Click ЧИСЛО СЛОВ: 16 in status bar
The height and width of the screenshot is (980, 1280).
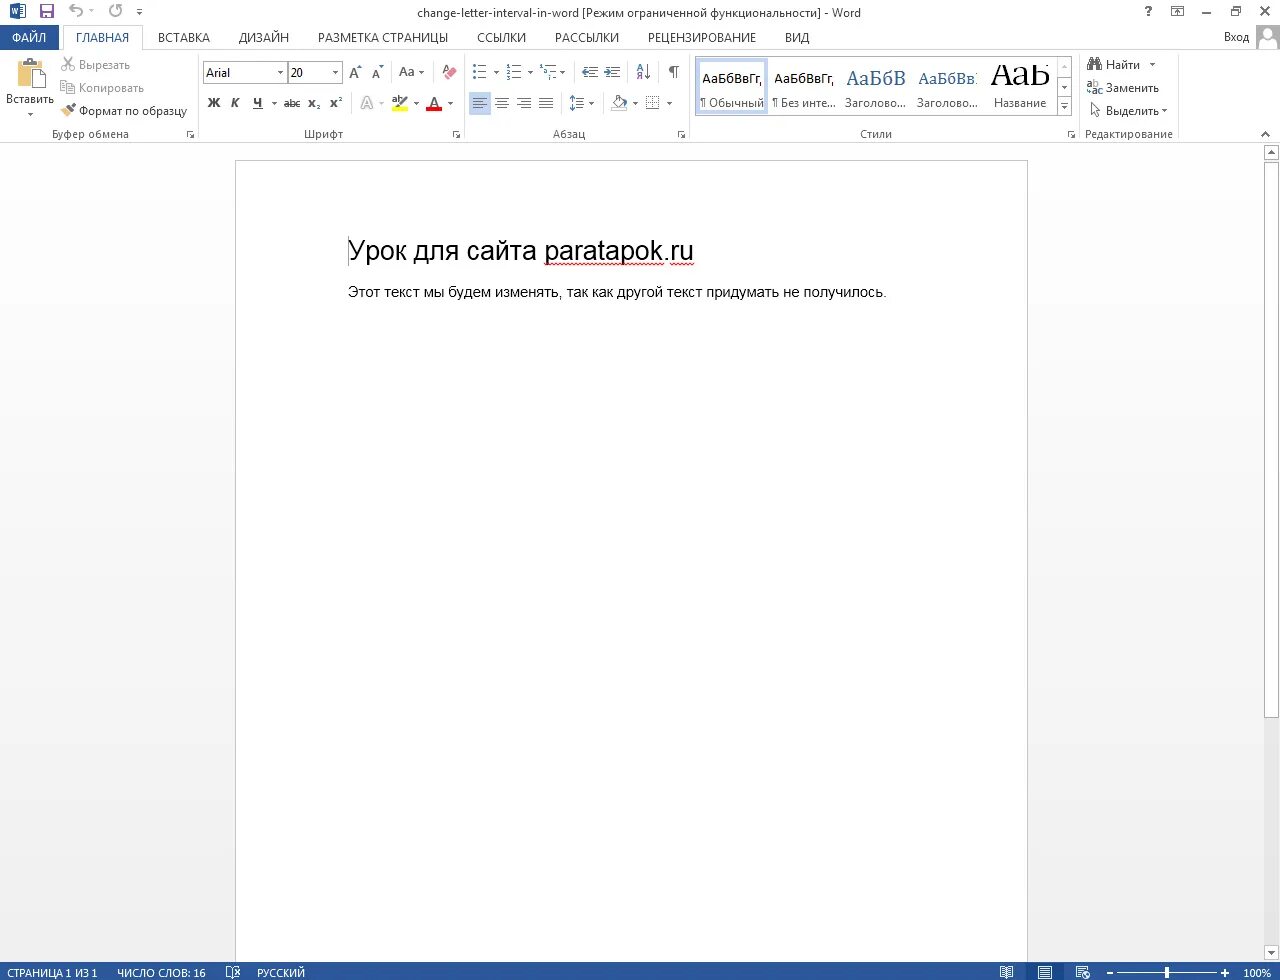[161, 972]
